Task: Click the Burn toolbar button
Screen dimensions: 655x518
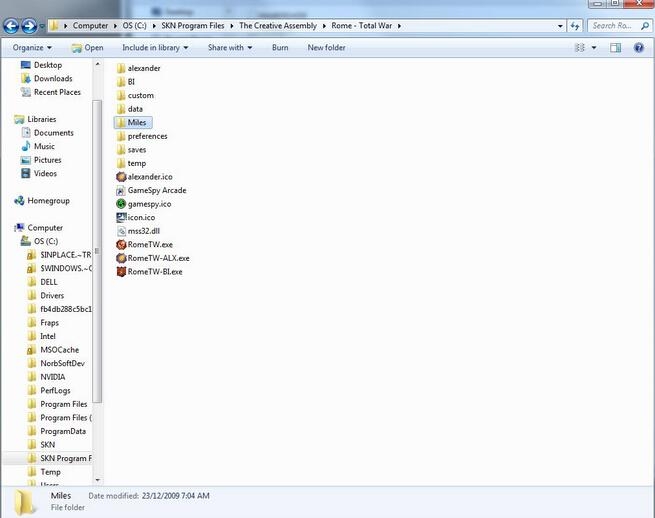Action: (280, 47)
